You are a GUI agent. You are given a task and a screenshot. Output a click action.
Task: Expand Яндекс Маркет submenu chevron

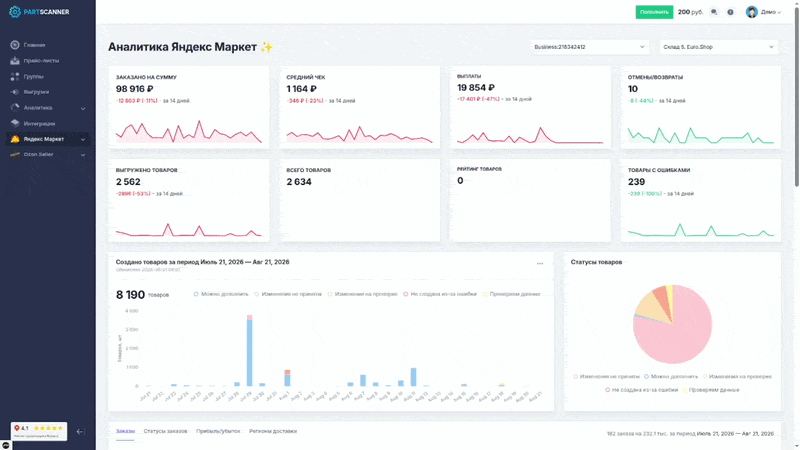pos(83,139)
